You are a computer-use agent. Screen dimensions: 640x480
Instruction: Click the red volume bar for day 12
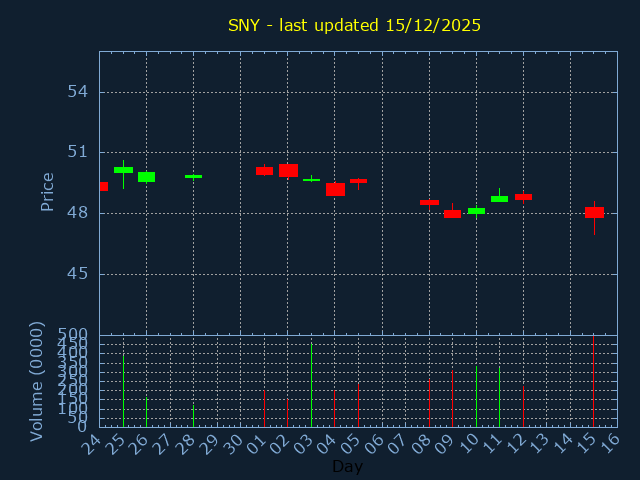click(x=523, y=407)
